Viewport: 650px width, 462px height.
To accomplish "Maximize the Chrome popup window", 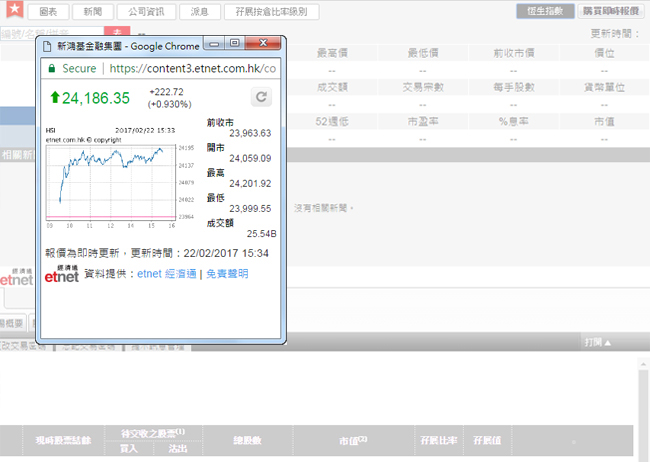I will (235, 43).
